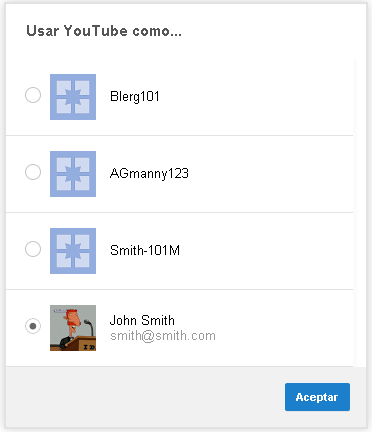Screen dimensions: 372x432
Task: Select the John Smith radio button
Action: [x=33, y=326]
